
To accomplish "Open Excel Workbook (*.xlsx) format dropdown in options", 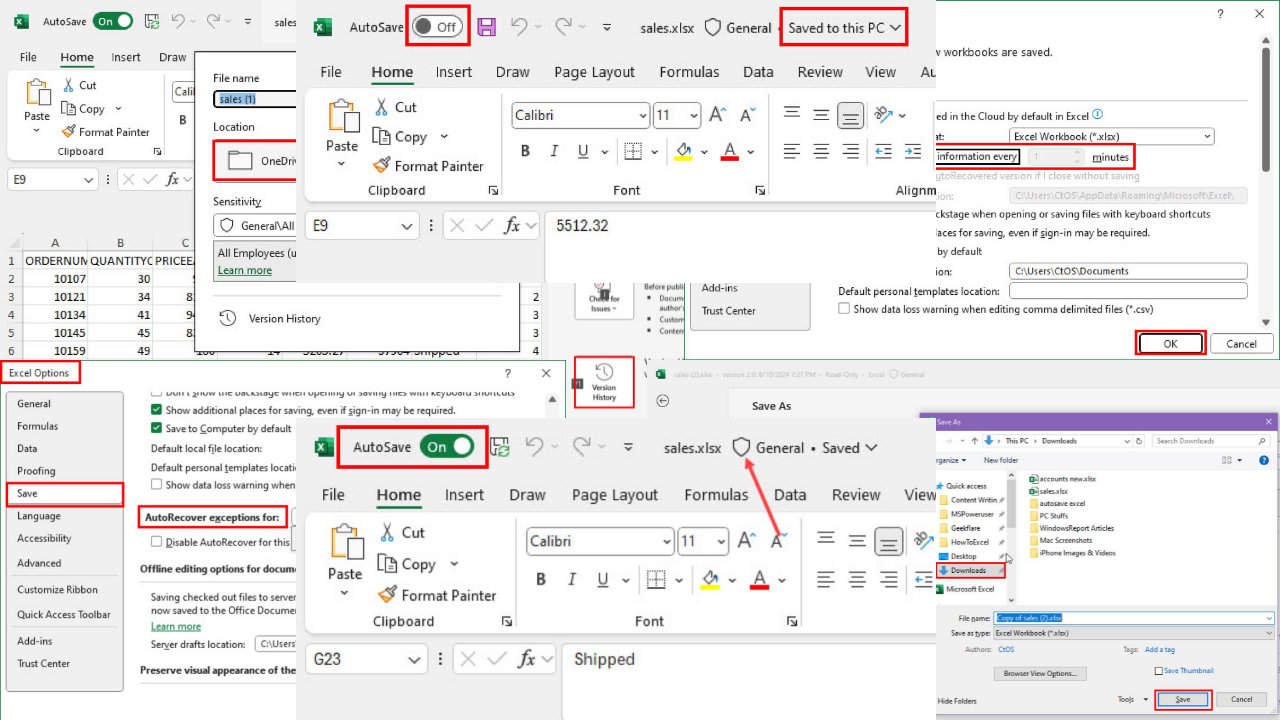I will pyautogui.click(x=1207, y=136).
